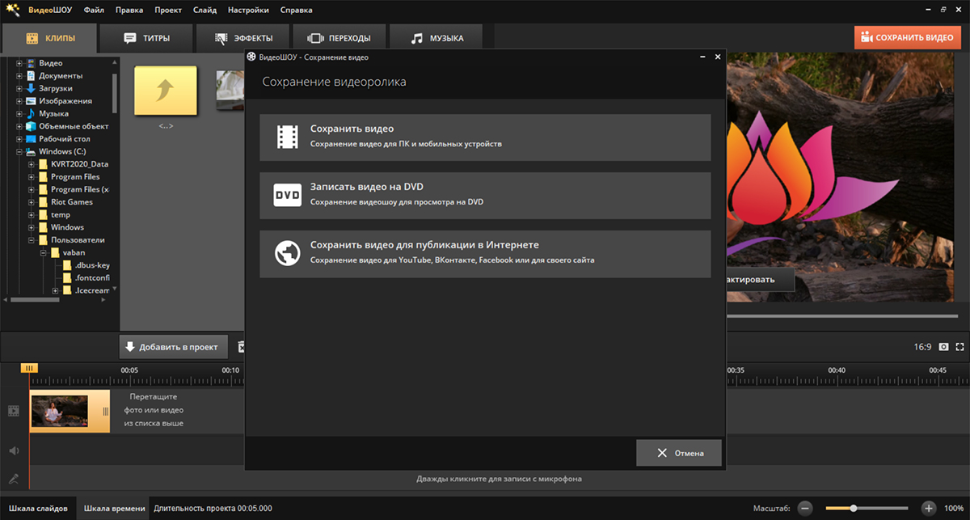The image size is (970, 520).
Task: Choose Сохранить видео для публикации в Интернете
Action: point(485,254)
